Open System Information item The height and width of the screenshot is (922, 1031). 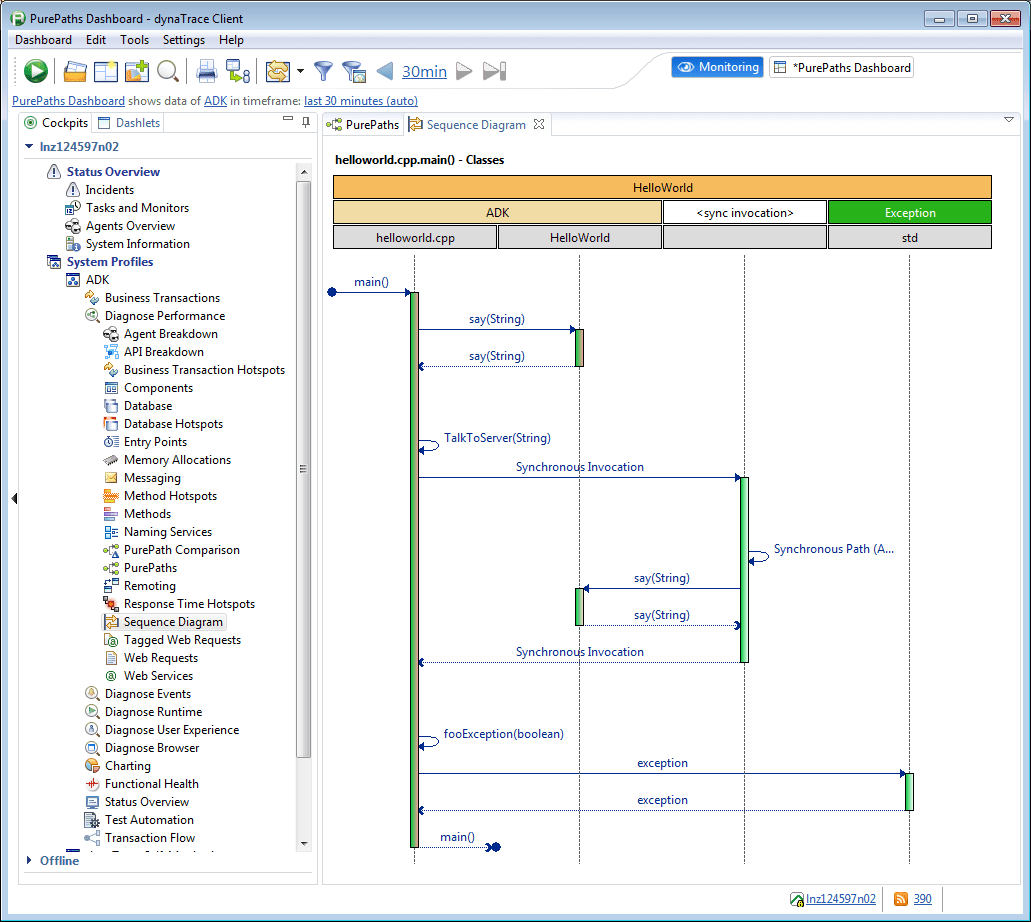pyautogui.click(x=137, y=243)
